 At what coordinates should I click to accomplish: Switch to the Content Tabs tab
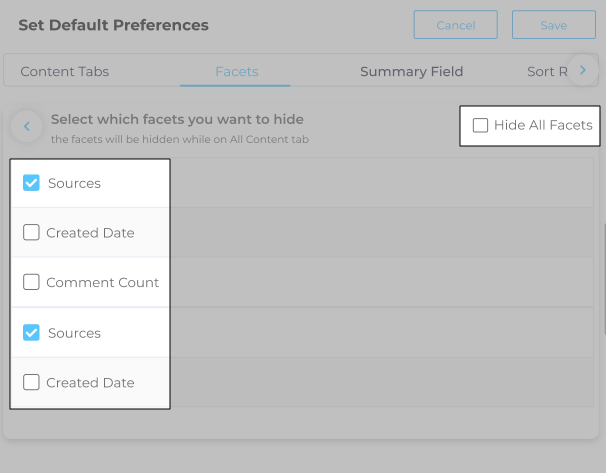65,72
